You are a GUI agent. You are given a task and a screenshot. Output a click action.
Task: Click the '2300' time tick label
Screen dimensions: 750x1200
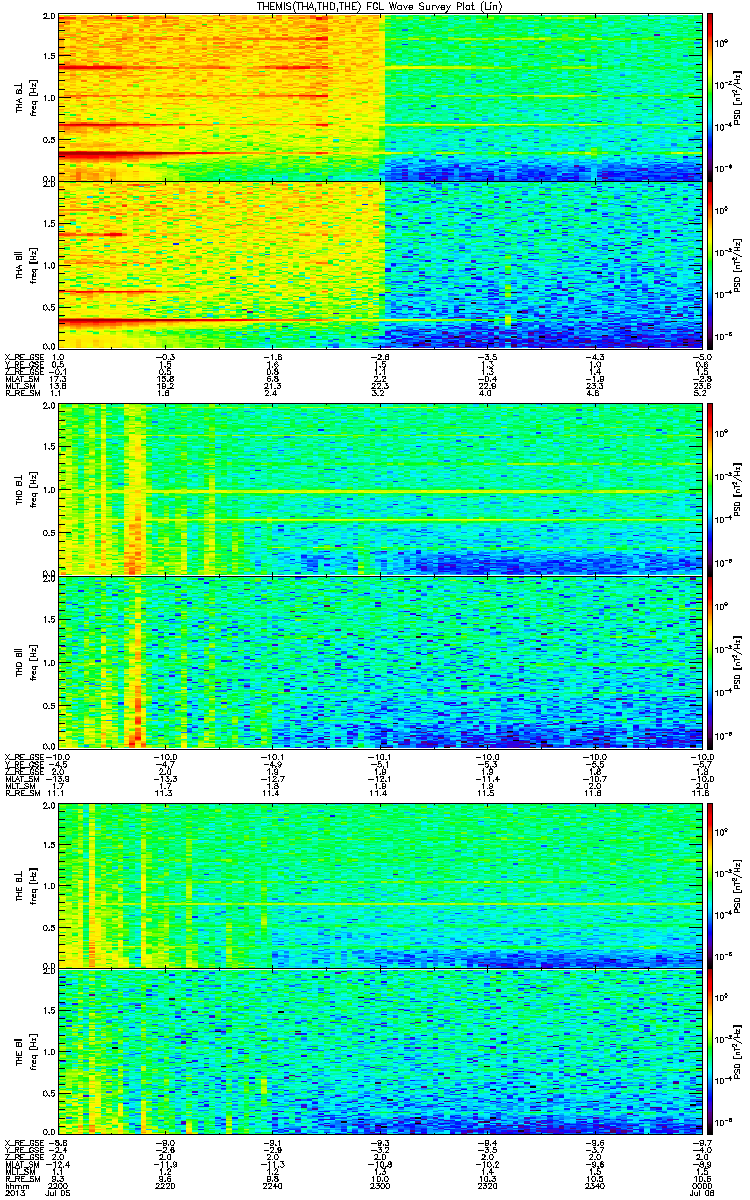(381, 1187)
